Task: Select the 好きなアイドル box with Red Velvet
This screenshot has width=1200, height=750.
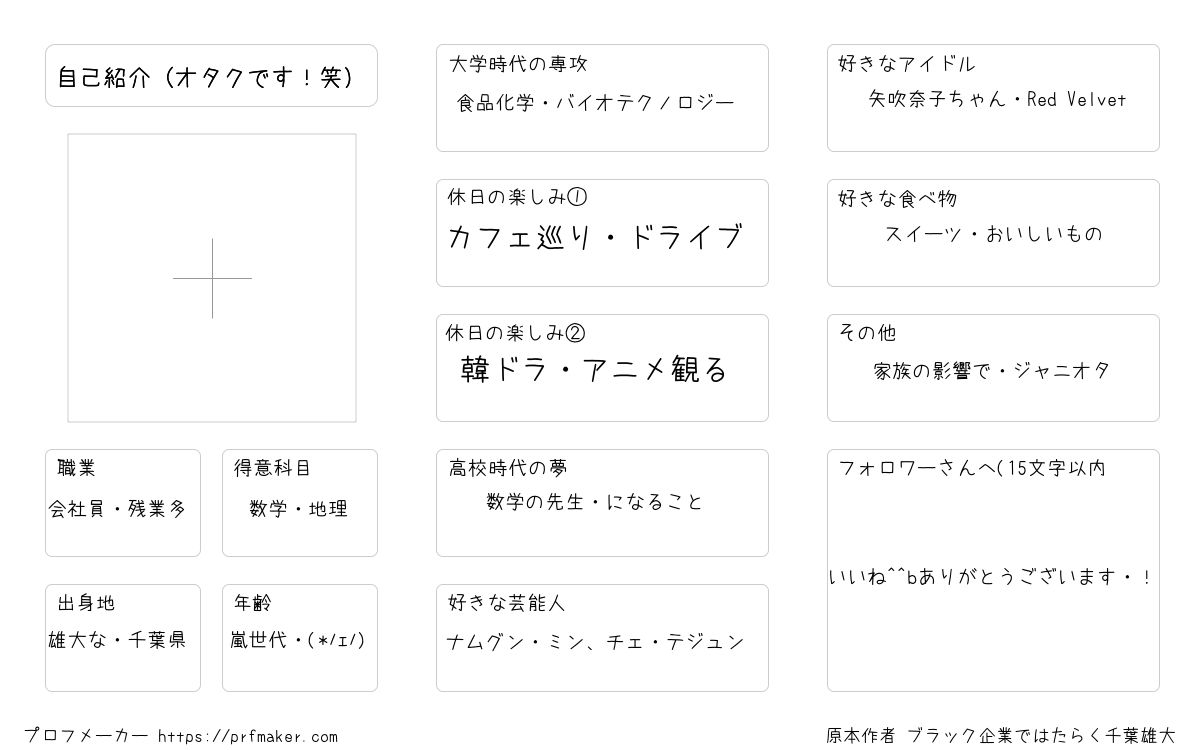Action: [x=993, y=98]
